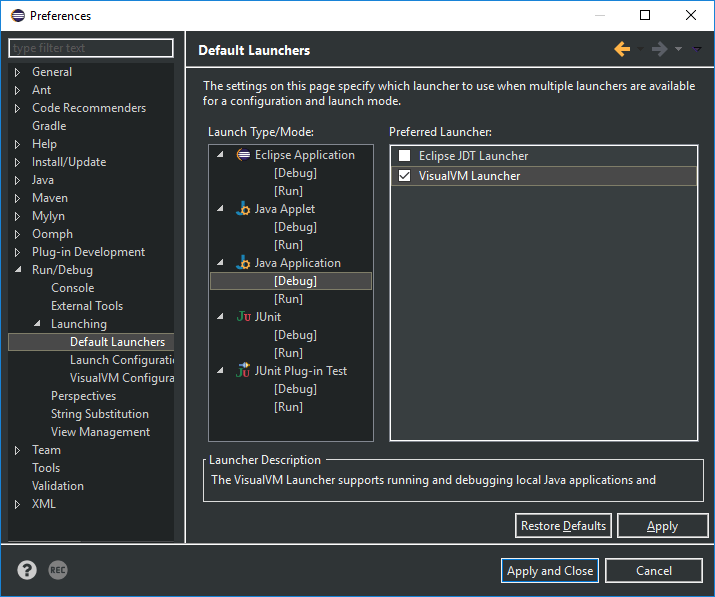Open help via question mark icon
This screenshot has height=597, width=715.
coord(27,570)
